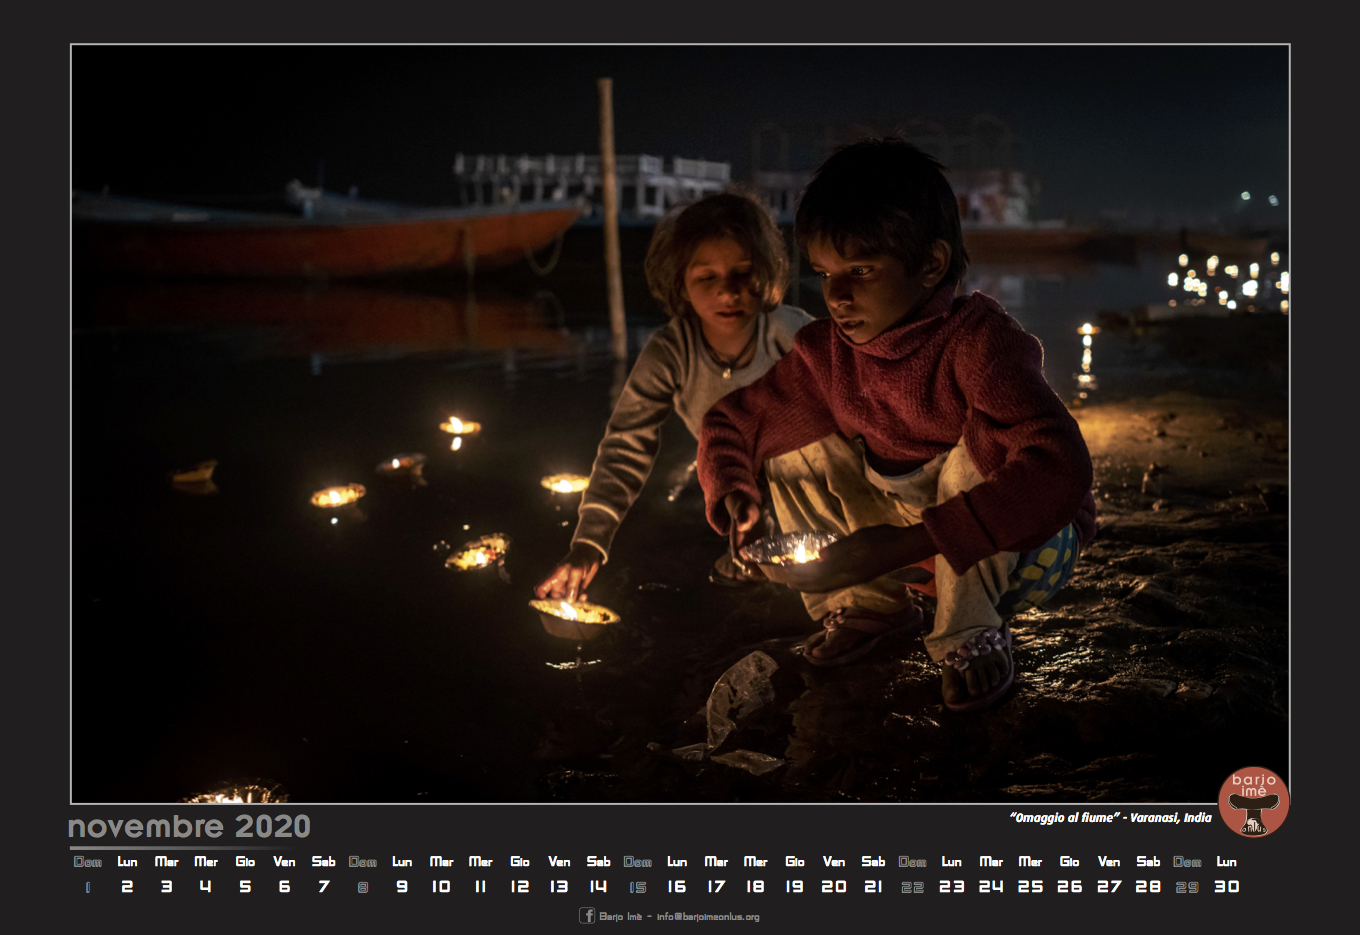Pick Sunday 22 in the date strip
Screen dimensions: 1360x935
[912, 887]
